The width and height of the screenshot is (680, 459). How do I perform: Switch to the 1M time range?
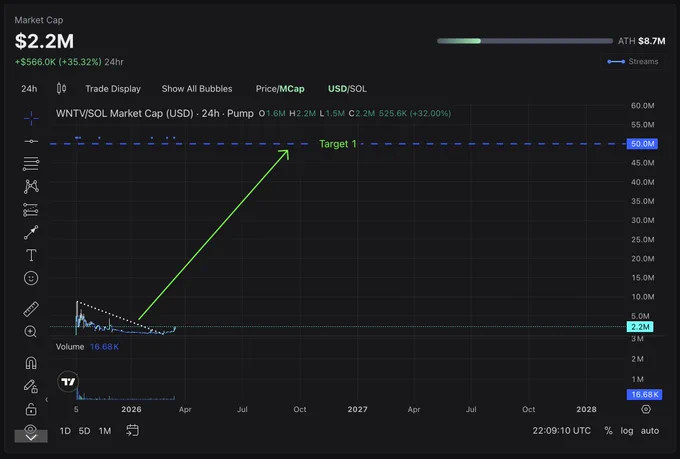pos(105,431)
